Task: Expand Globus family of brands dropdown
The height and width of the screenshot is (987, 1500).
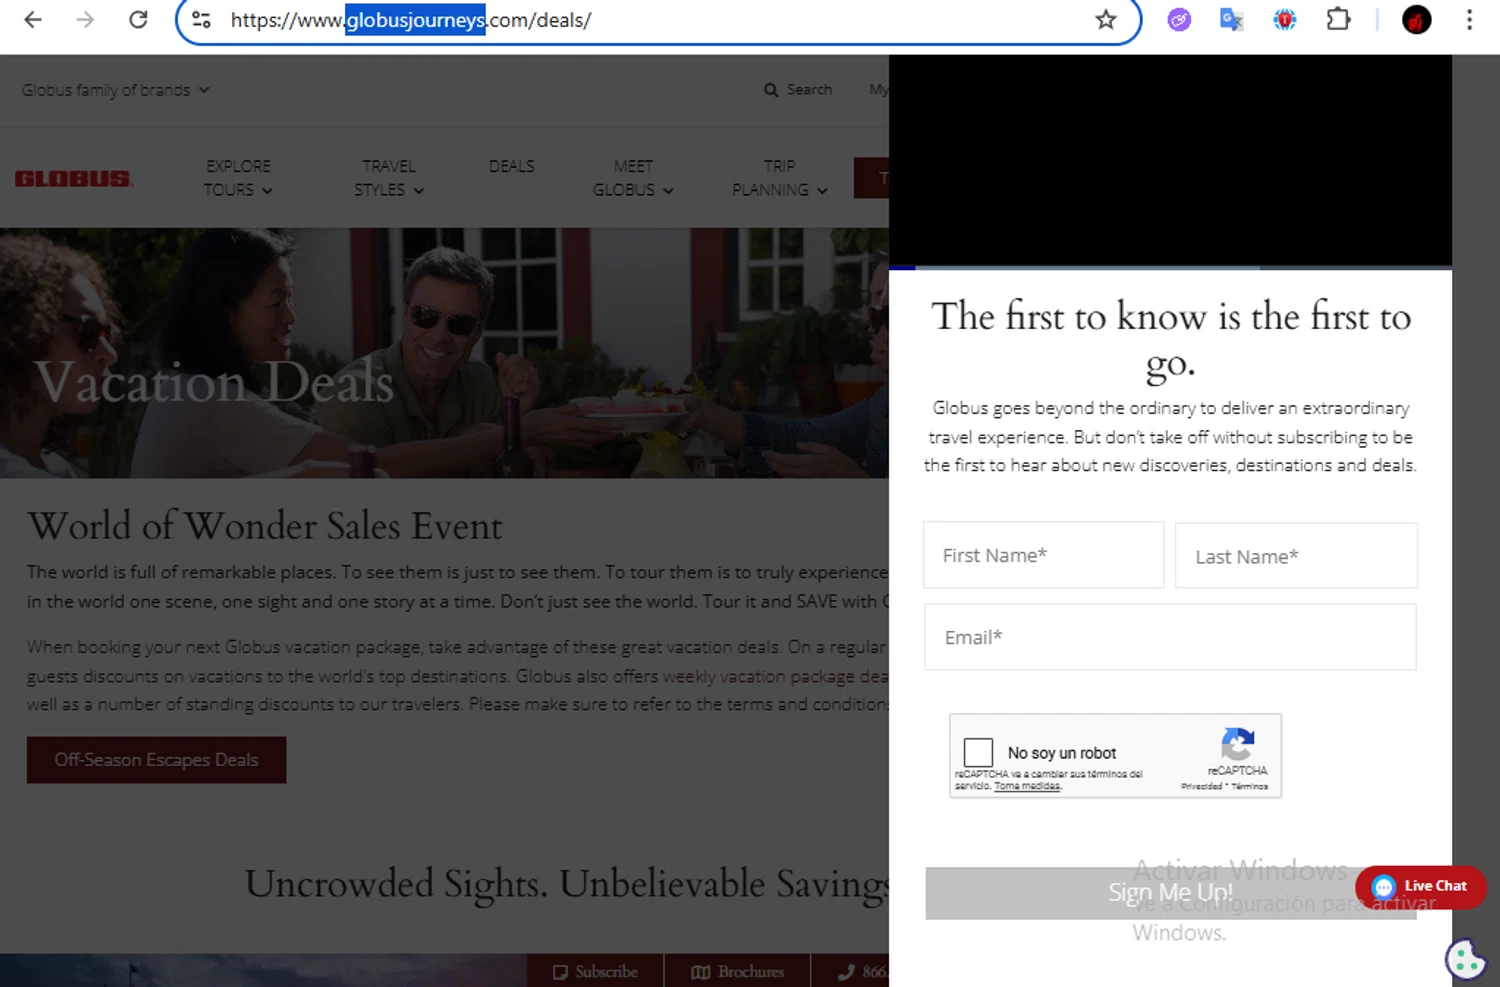Action: pos(115,90)
